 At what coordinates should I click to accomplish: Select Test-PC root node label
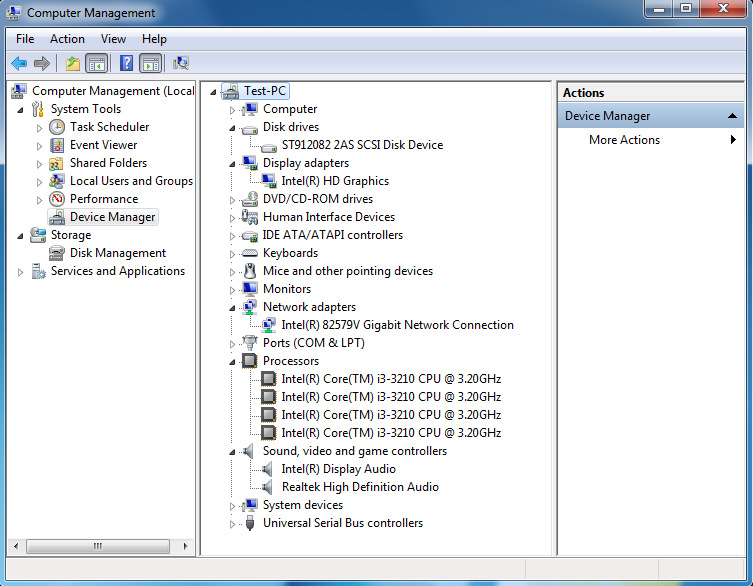[x=265, y=91]
